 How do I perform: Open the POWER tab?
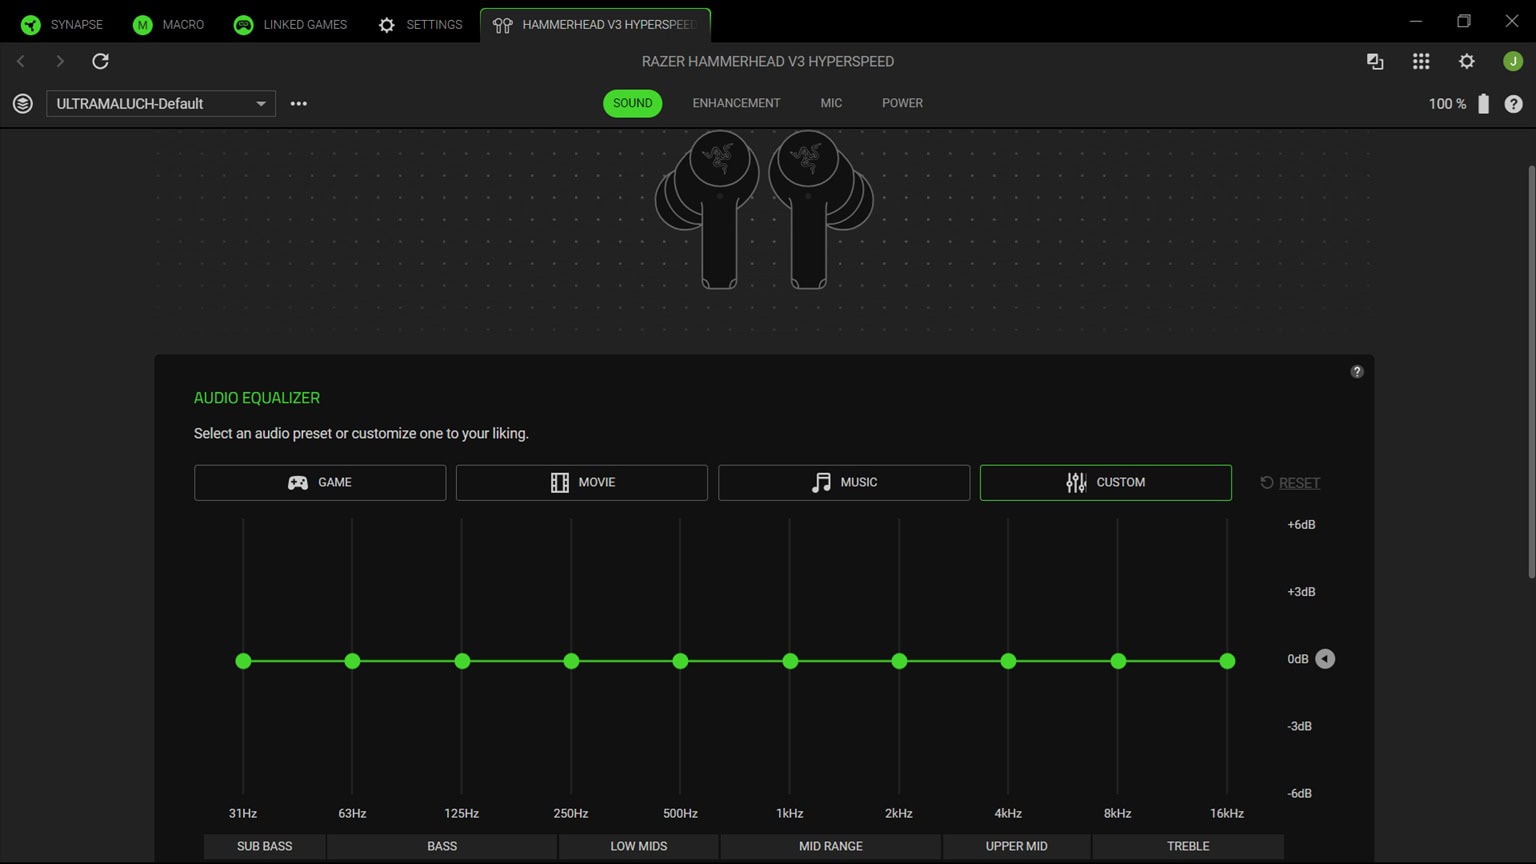902,103
